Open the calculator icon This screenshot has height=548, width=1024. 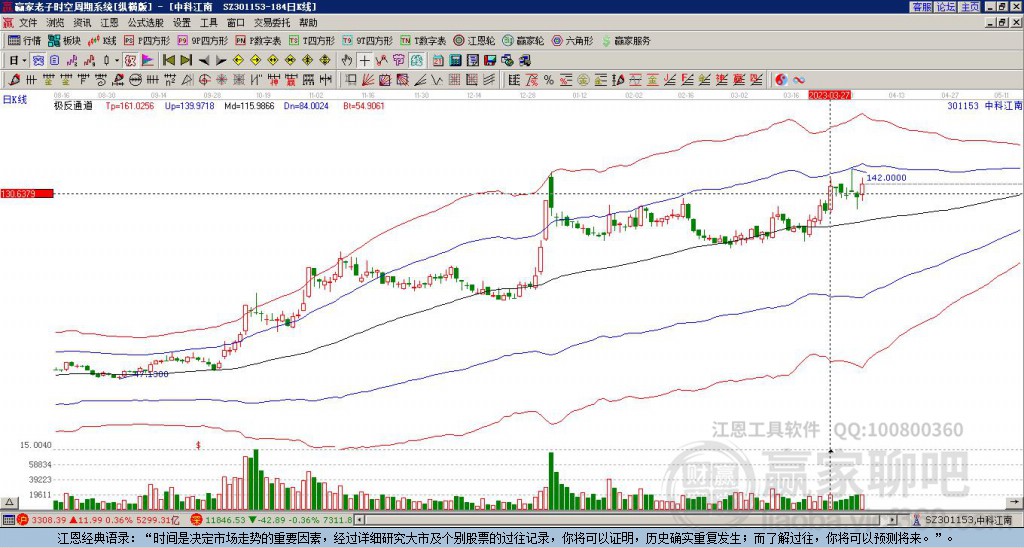455,61
